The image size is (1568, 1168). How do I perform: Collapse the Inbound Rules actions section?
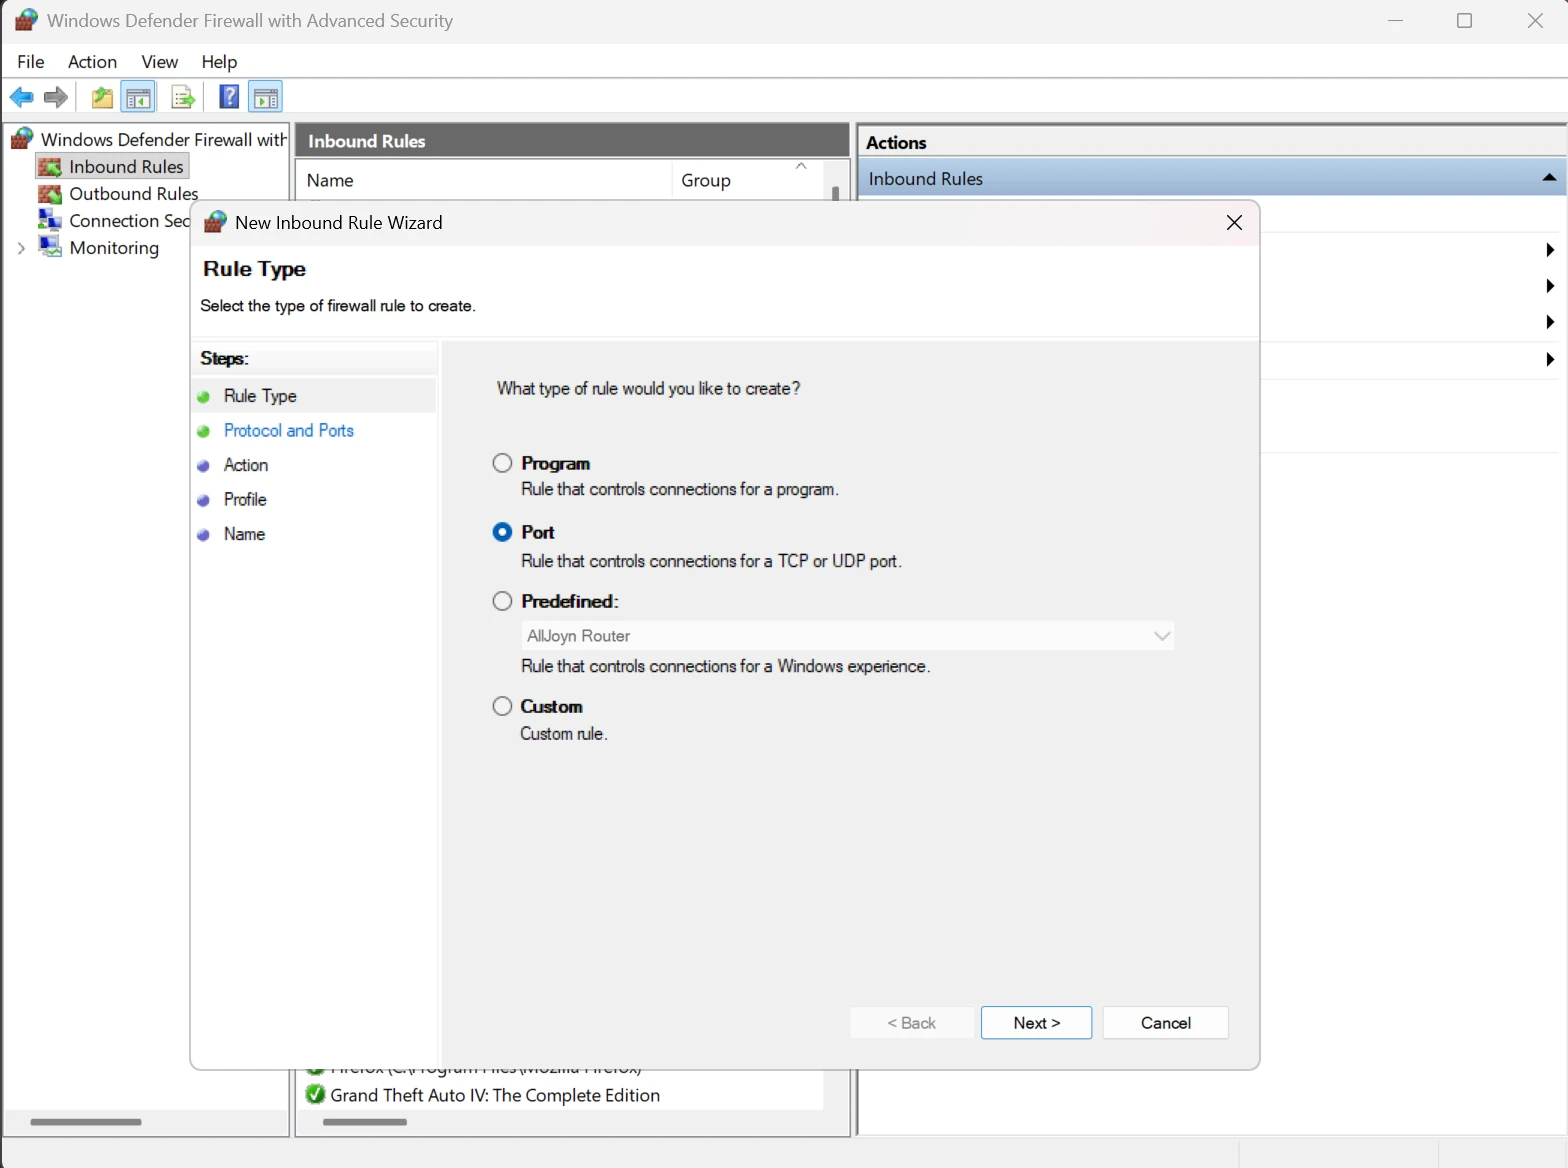1548,178
